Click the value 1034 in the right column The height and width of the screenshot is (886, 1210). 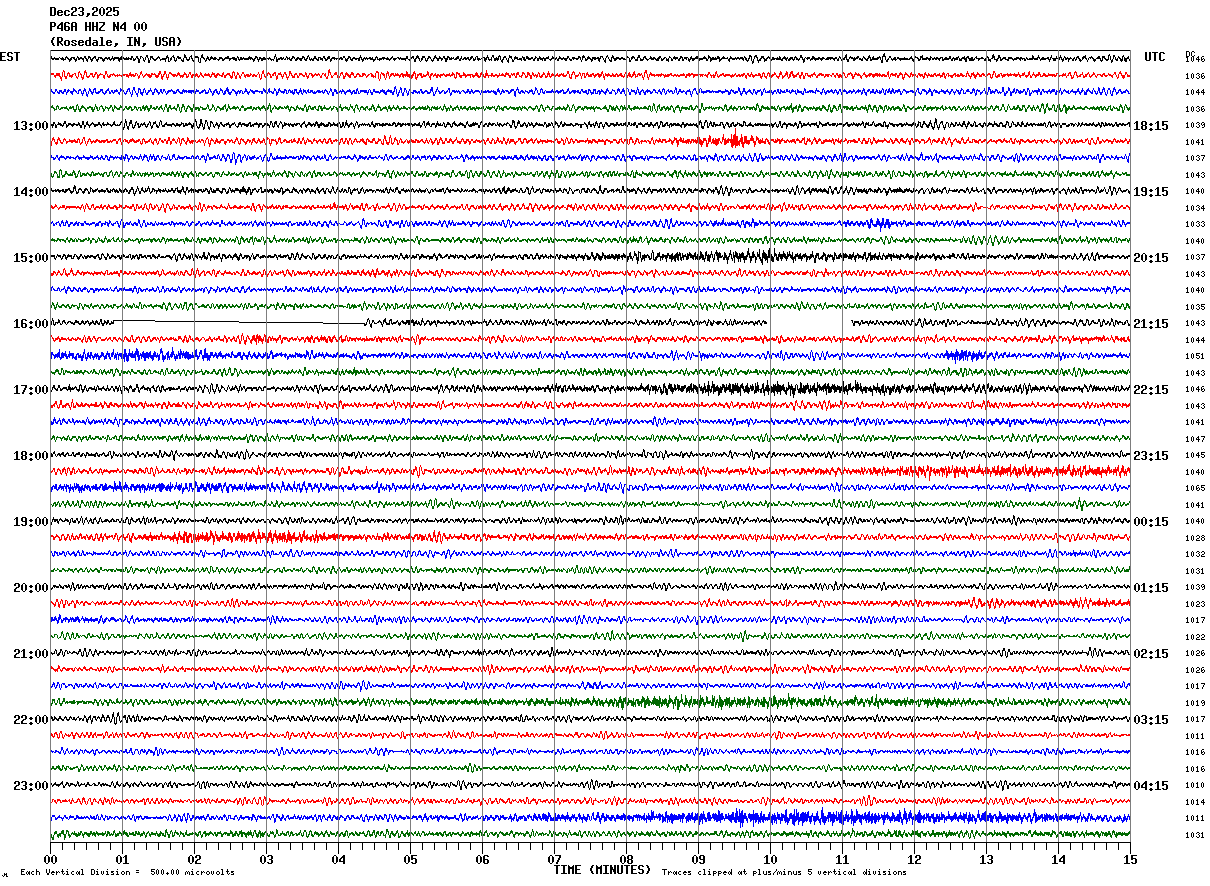point(1195,208)
